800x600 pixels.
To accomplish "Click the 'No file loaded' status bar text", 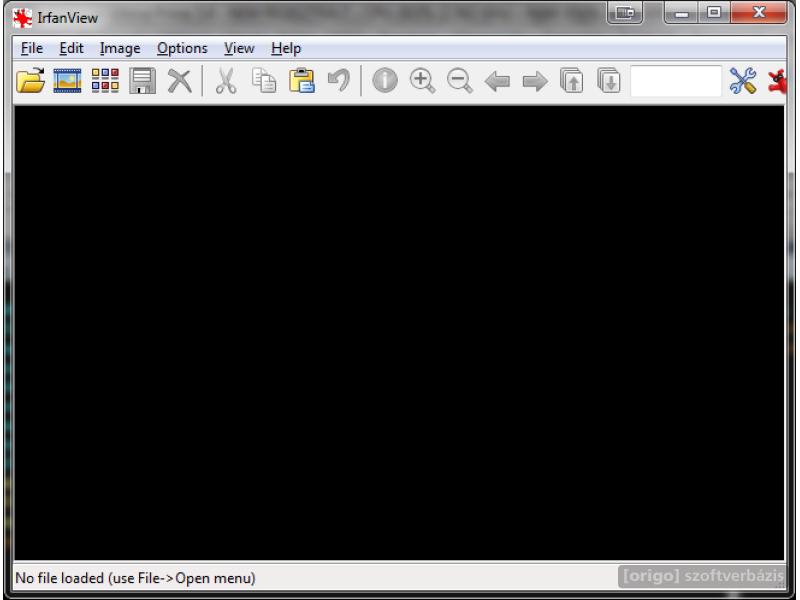I will point(135,578).
